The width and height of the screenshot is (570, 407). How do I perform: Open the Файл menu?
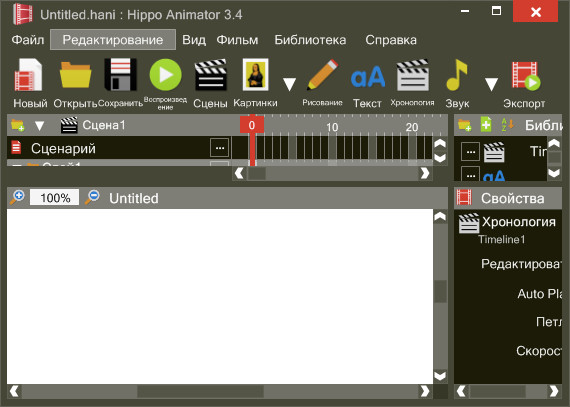[28, 40]
